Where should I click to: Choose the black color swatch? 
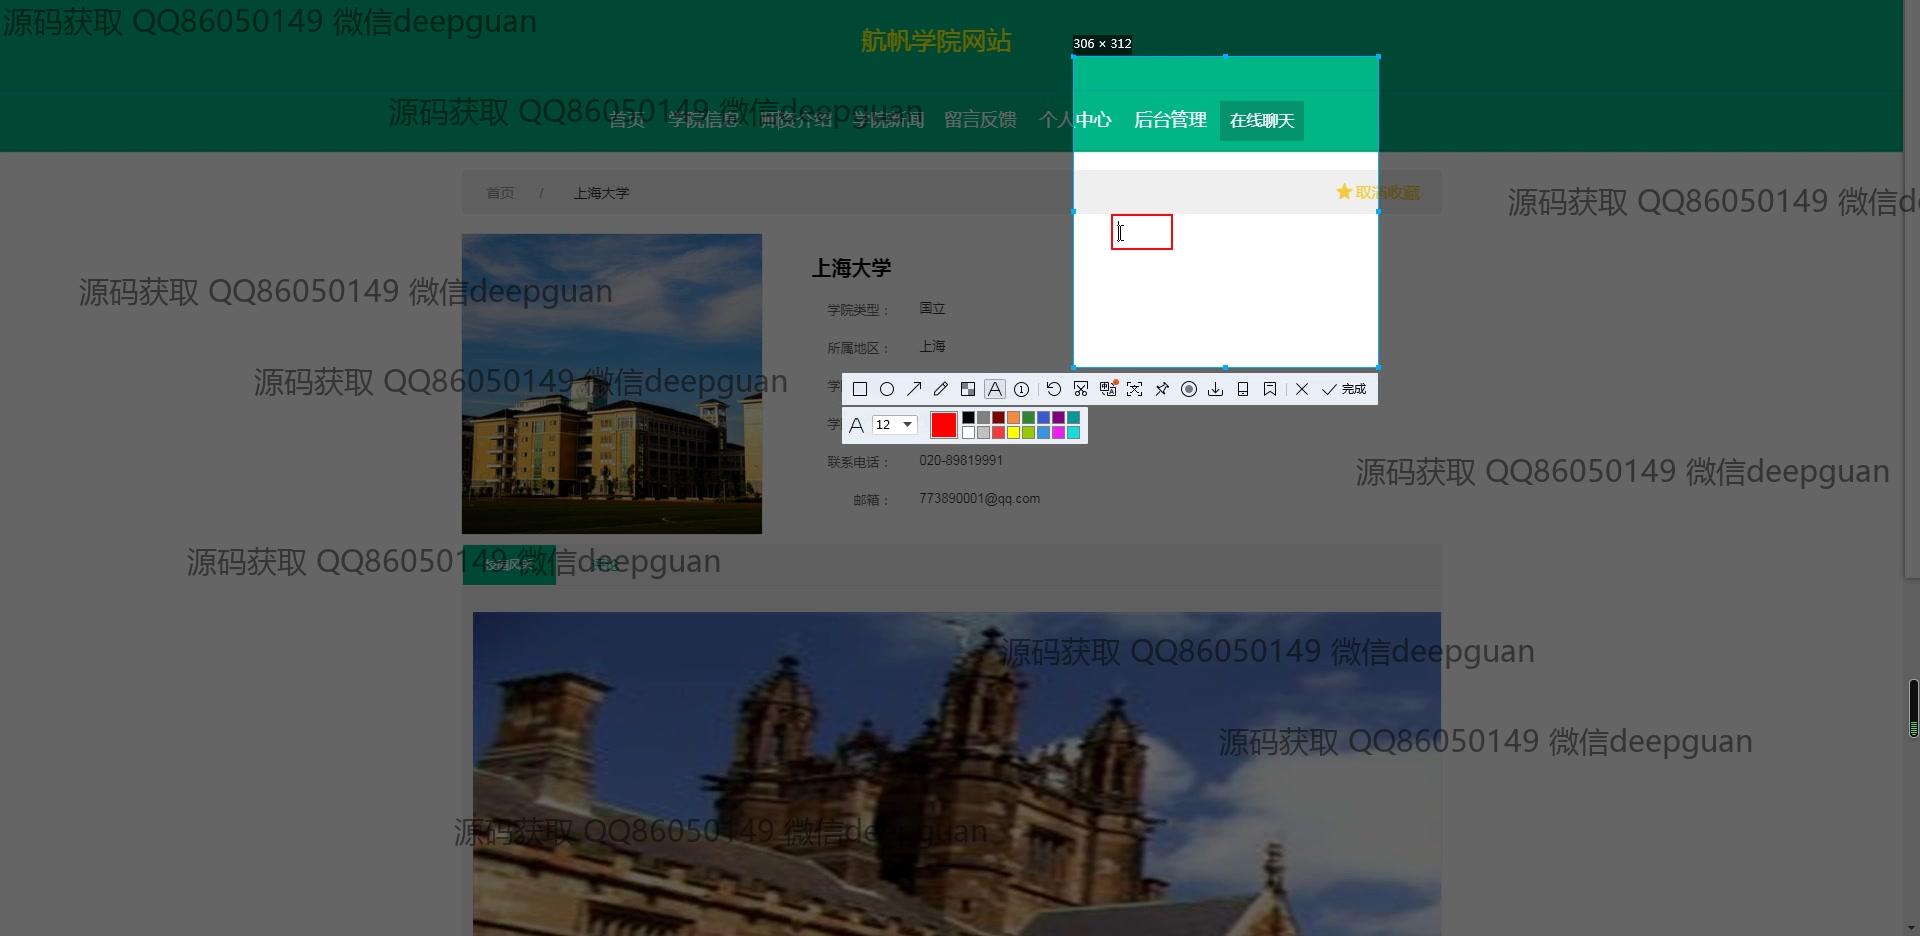coord(968,418)
